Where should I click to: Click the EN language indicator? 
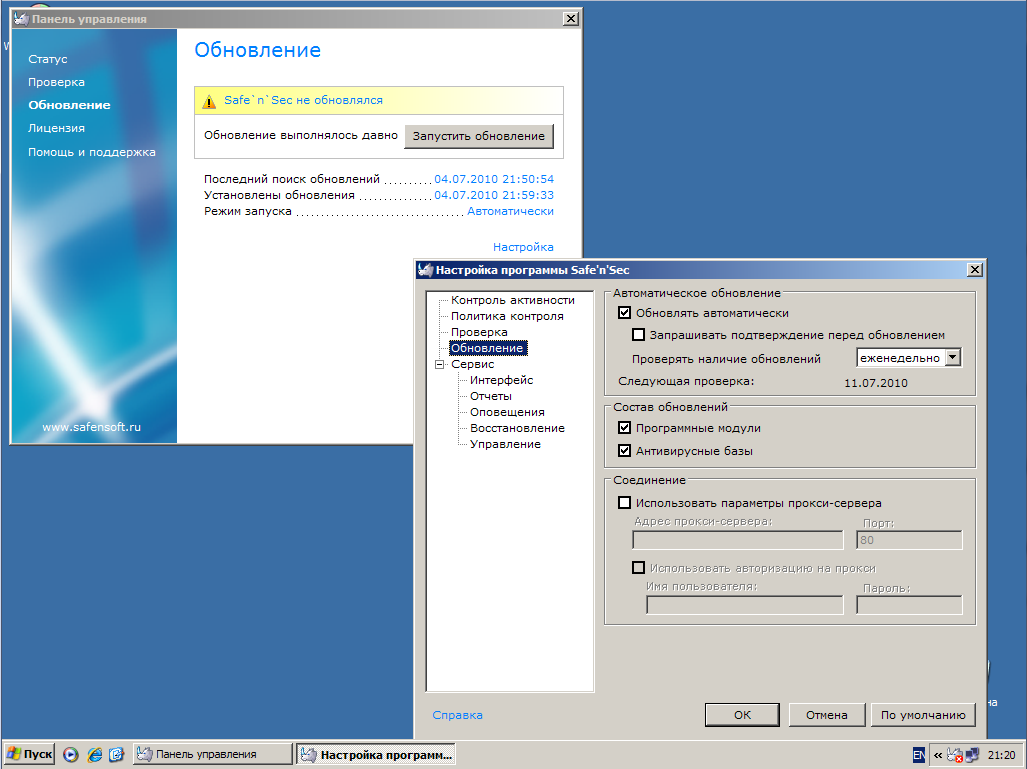919,755
